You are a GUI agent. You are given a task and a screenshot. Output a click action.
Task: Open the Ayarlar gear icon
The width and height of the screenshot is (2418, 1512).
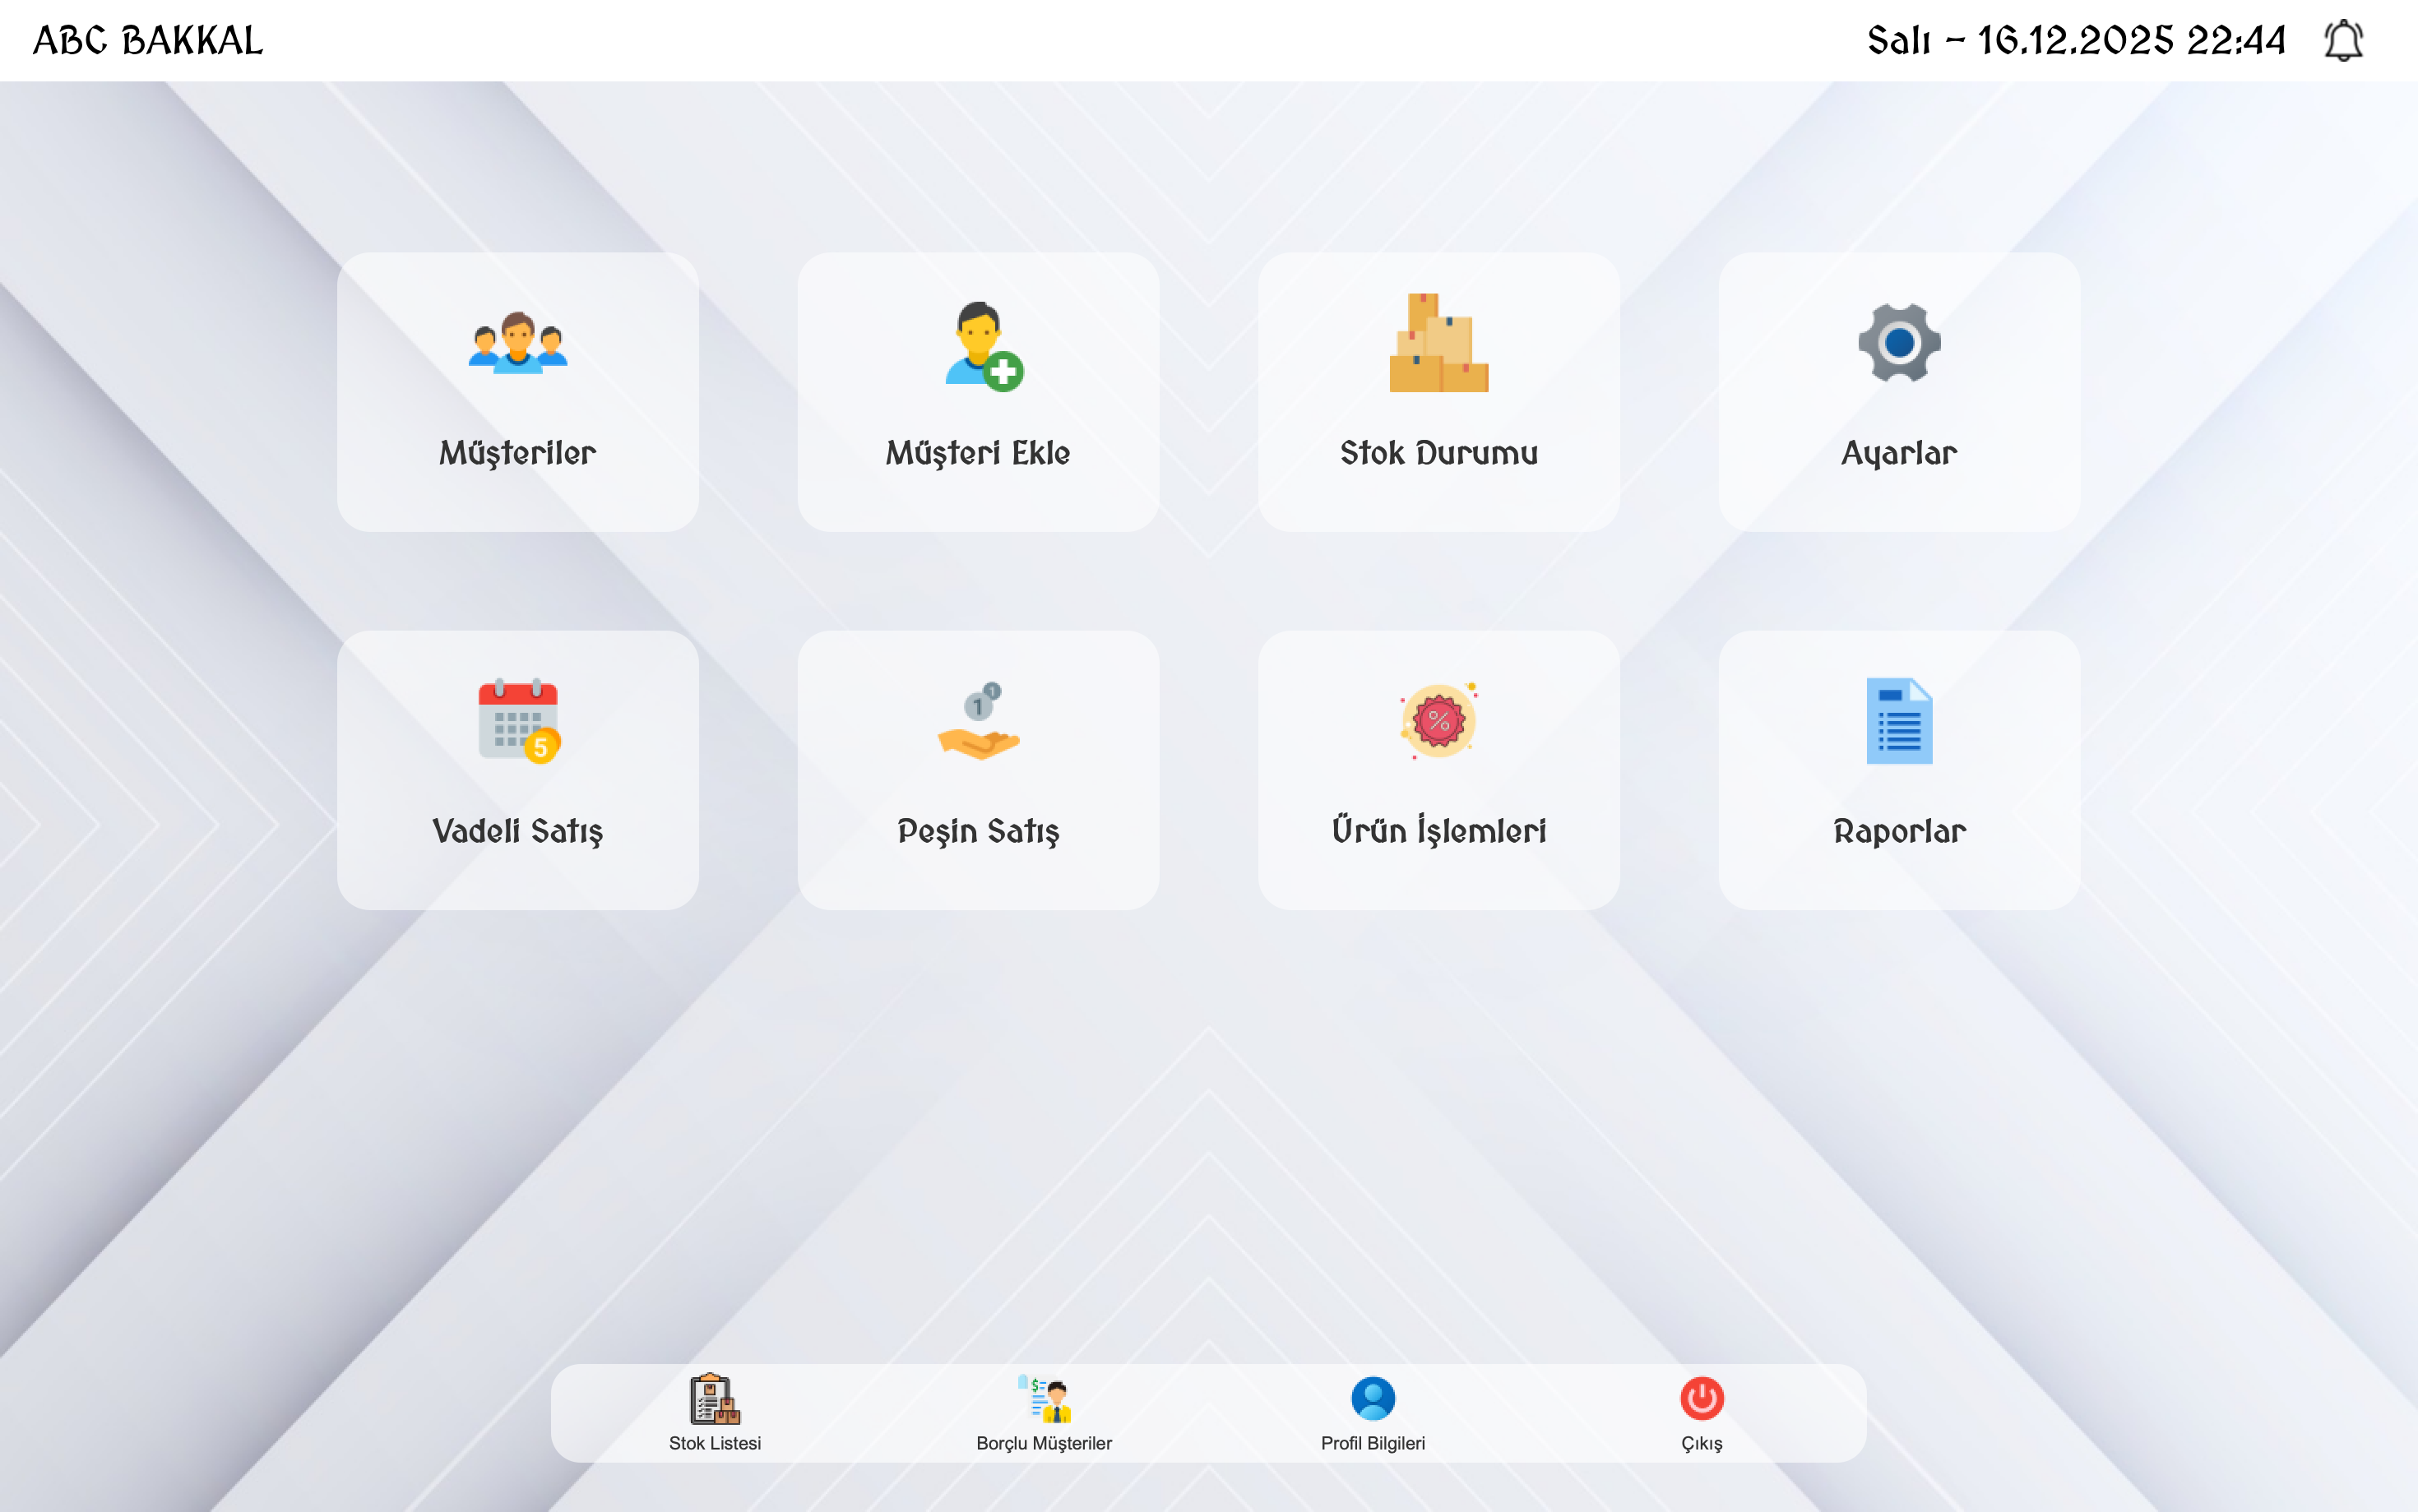click(1899, 343)
